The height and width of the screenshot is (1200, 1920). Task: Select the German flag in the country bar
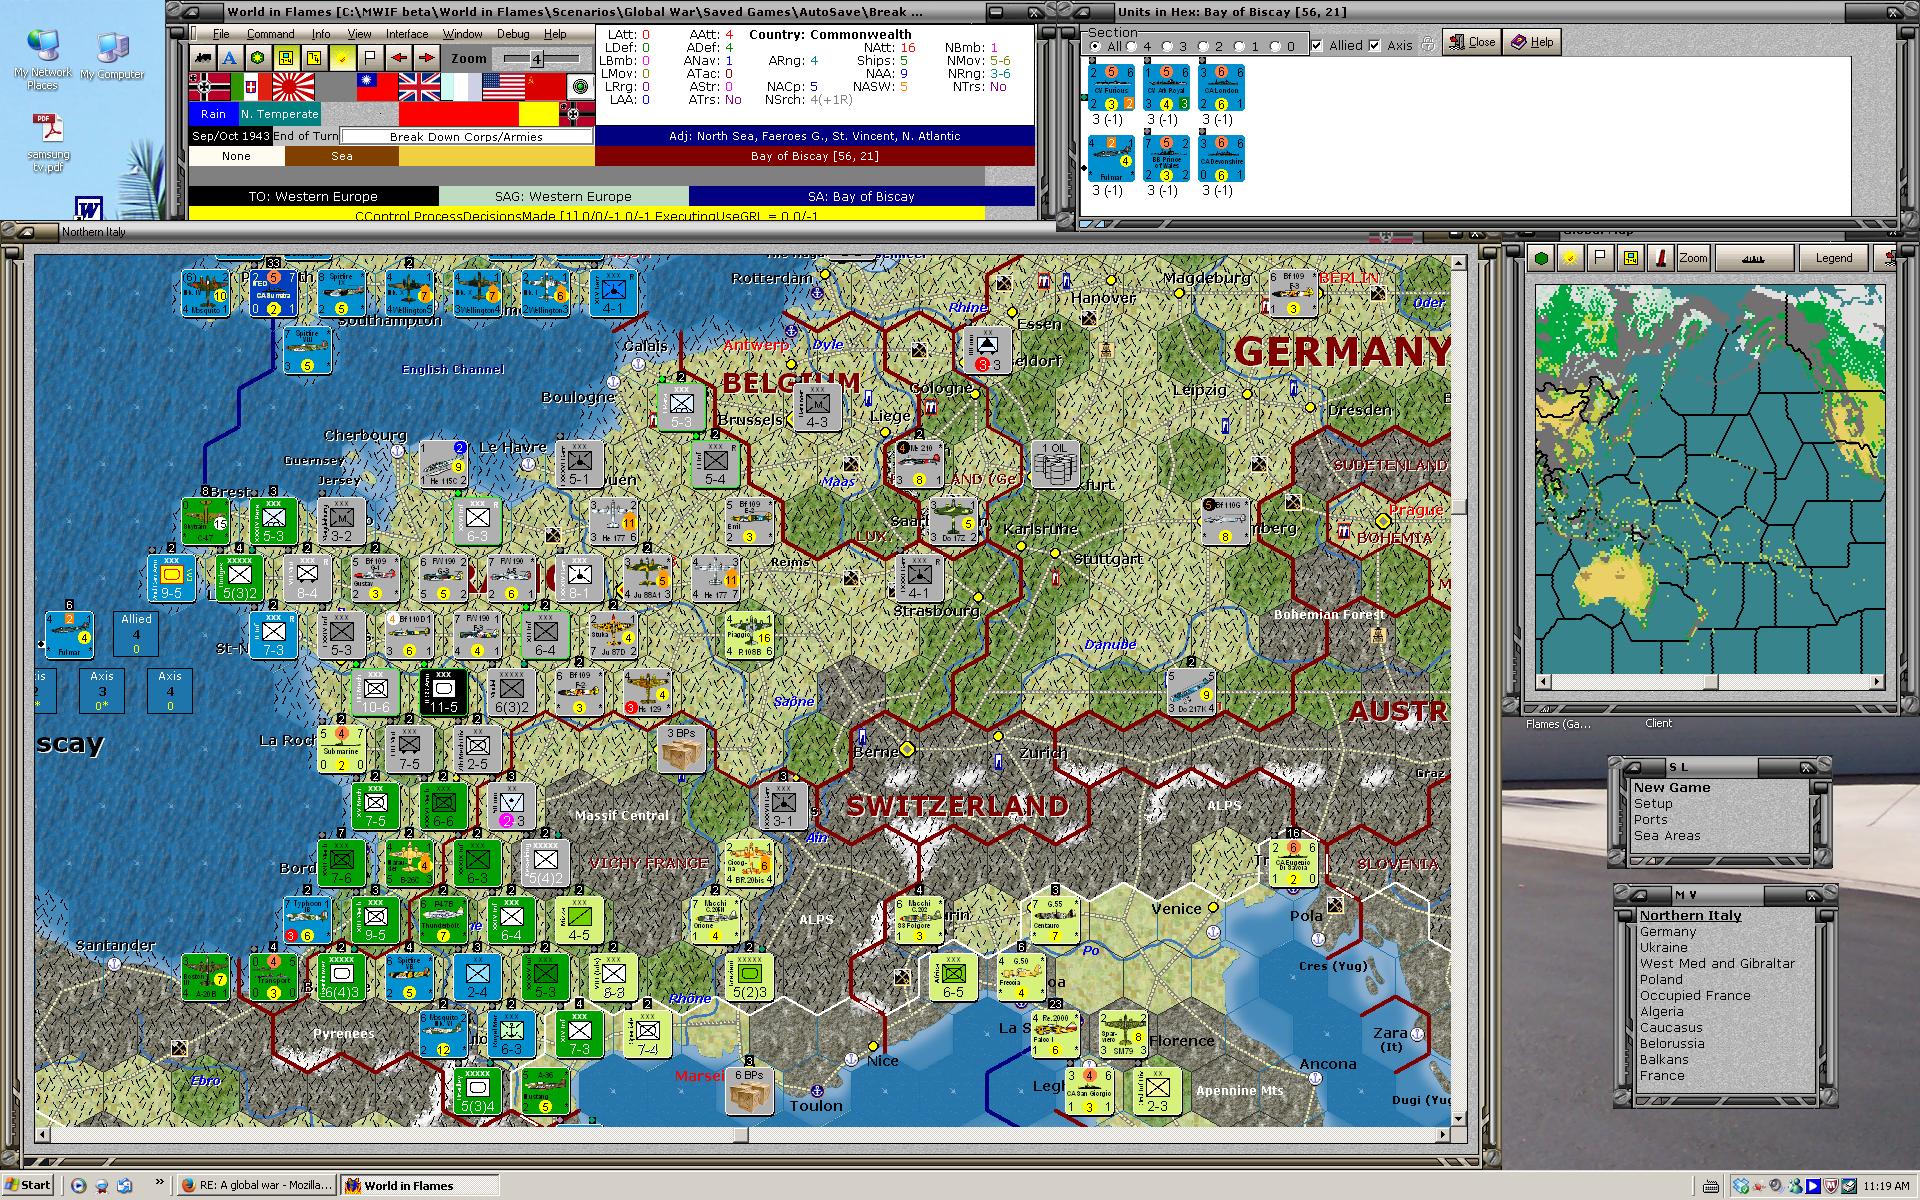tap(209, 88)
